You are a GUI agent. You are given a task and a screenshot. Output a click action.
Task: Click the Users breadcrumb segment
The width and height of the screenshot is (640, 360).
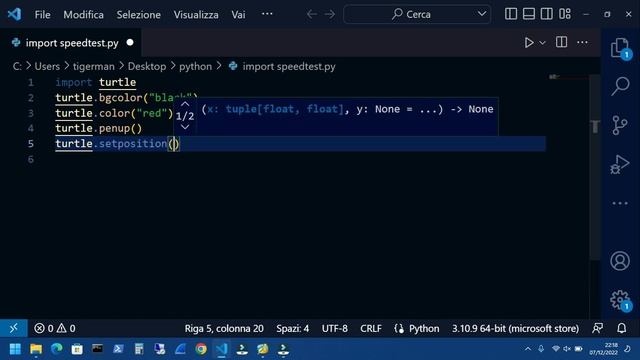pyautogui.click(x=47, y=66)
